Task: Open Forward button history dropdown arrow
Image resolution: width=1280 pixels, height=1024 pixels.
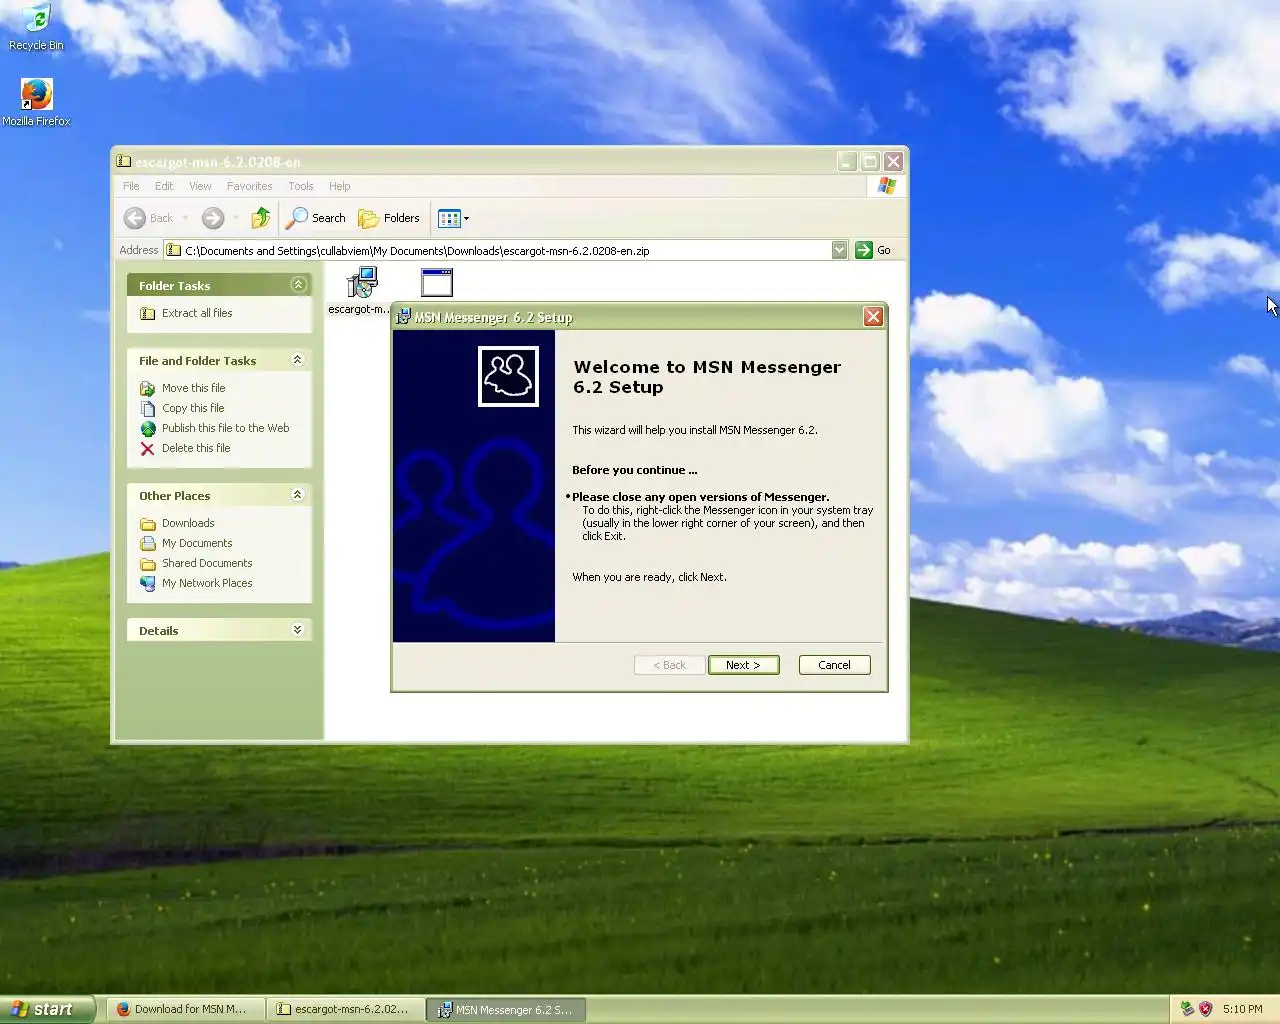Action: point(236,218)
